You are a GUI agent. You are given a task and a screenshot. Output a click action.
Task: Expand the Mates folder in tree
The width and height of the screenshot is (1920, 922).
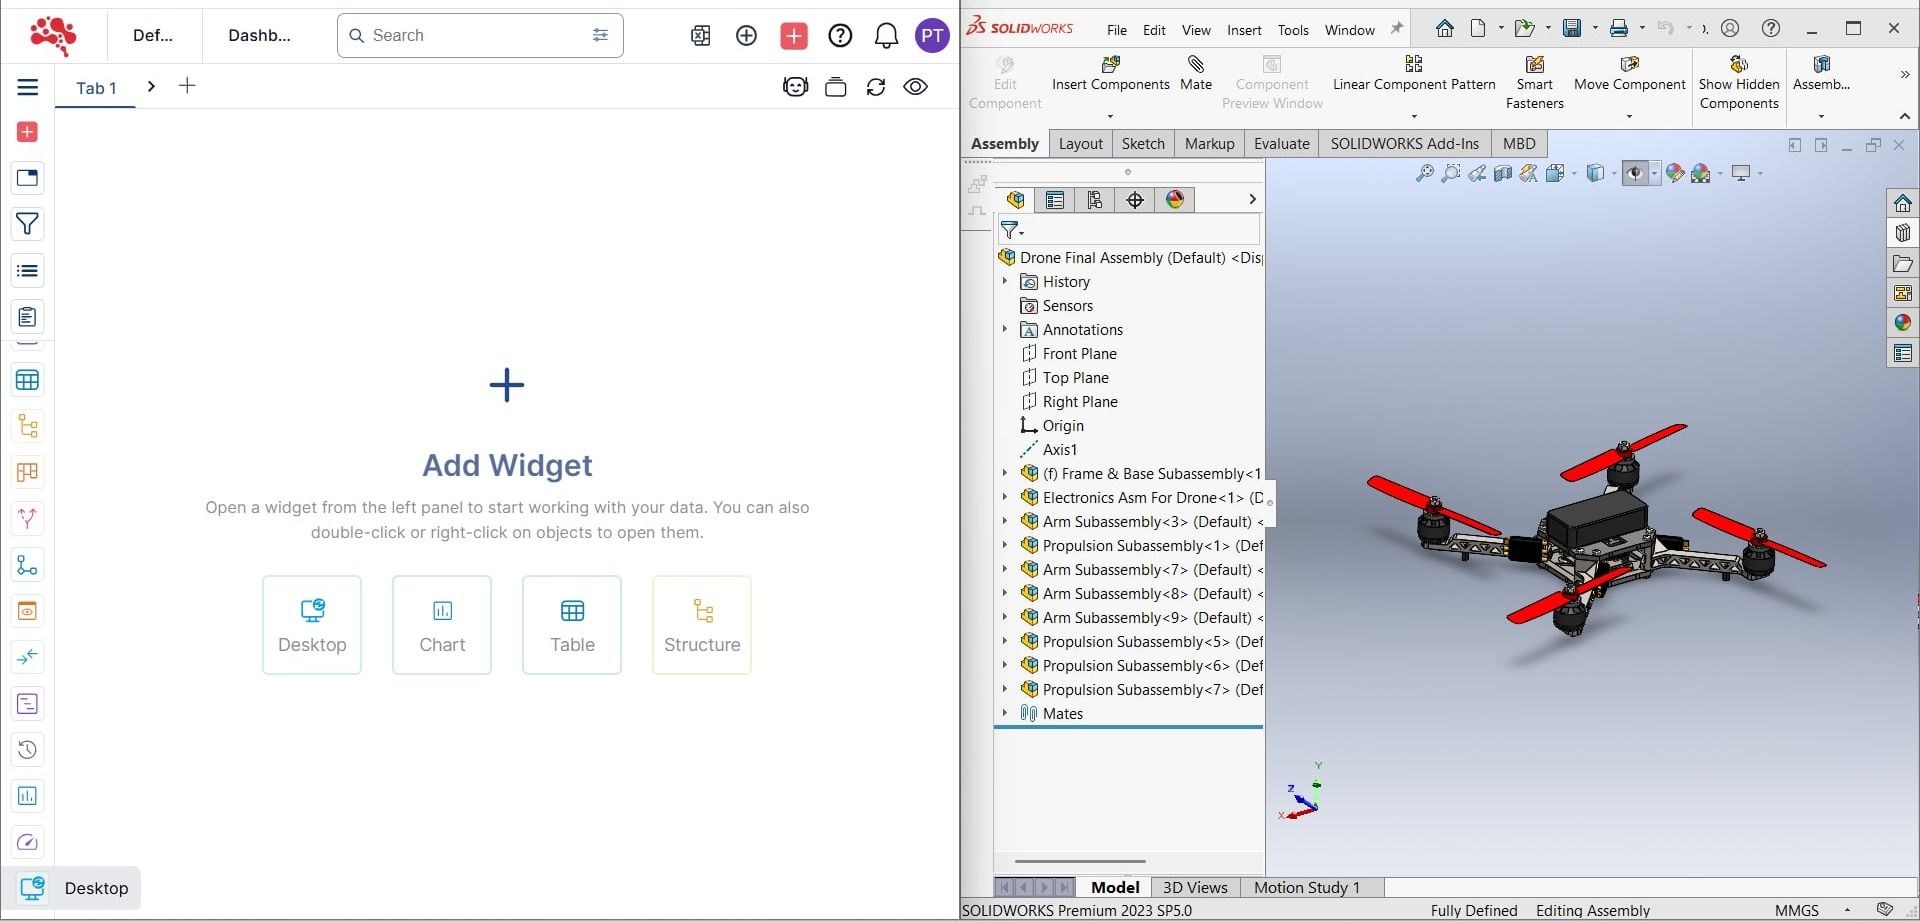1005,713
